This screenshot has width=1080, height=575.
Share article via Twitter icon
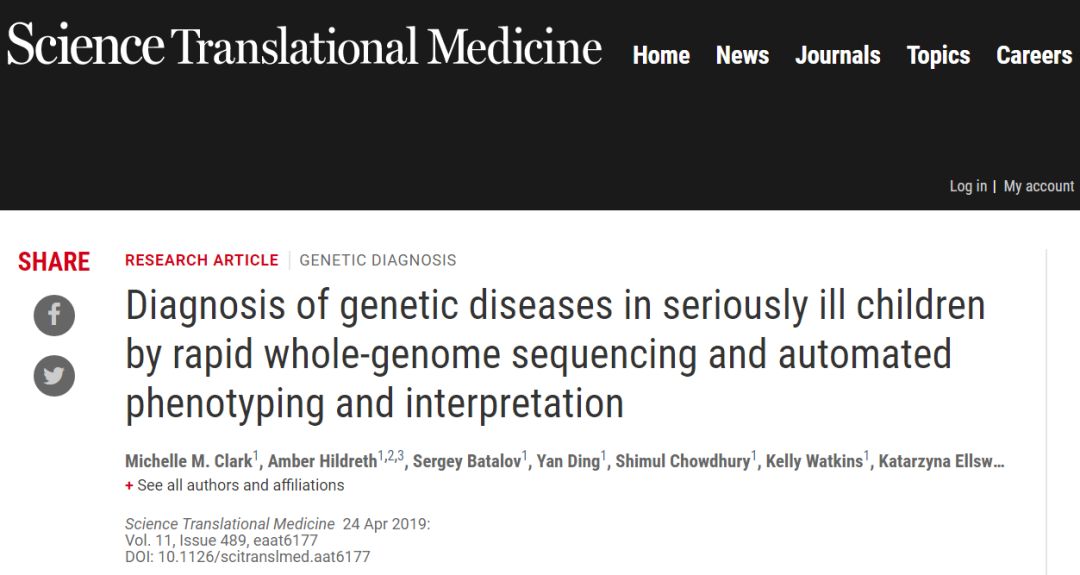tap(54, 376)
